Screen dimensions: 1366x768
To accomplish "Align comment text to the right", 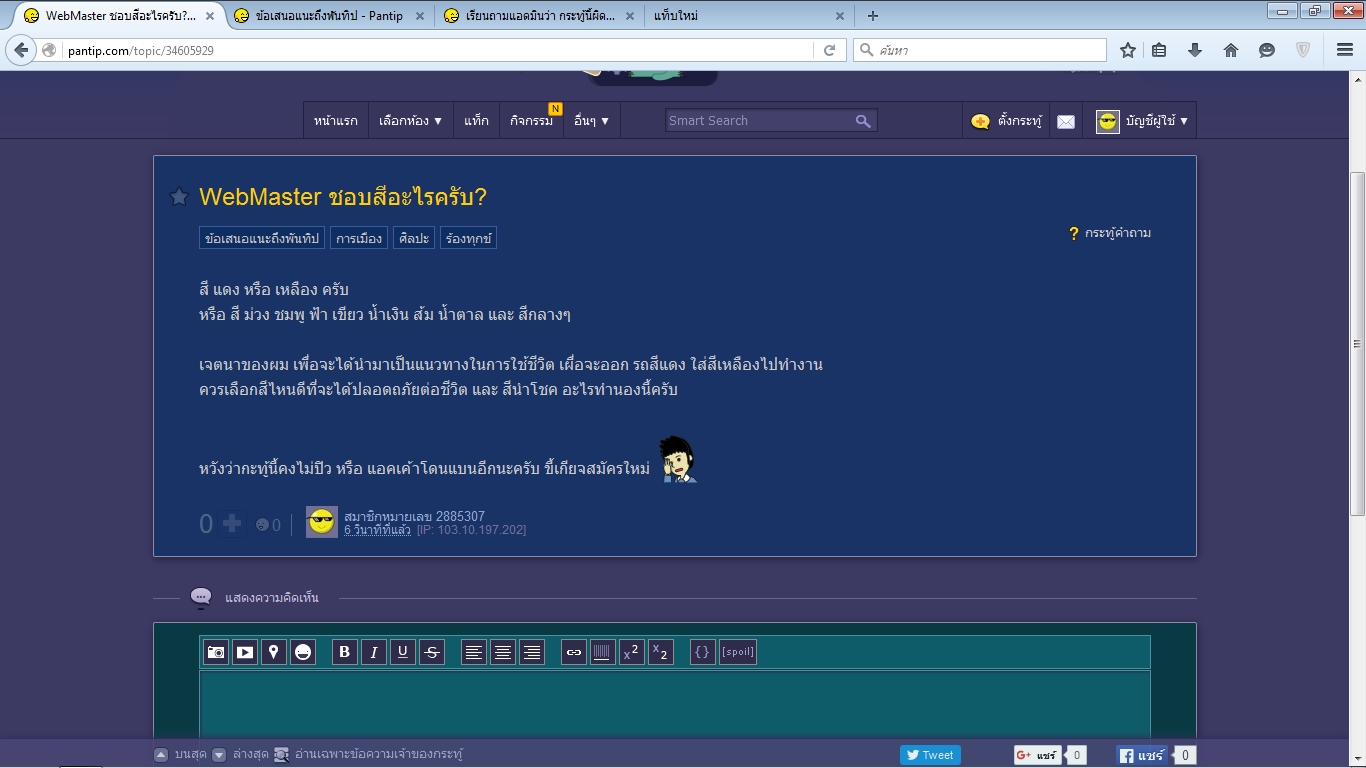I will coord(532,653).
